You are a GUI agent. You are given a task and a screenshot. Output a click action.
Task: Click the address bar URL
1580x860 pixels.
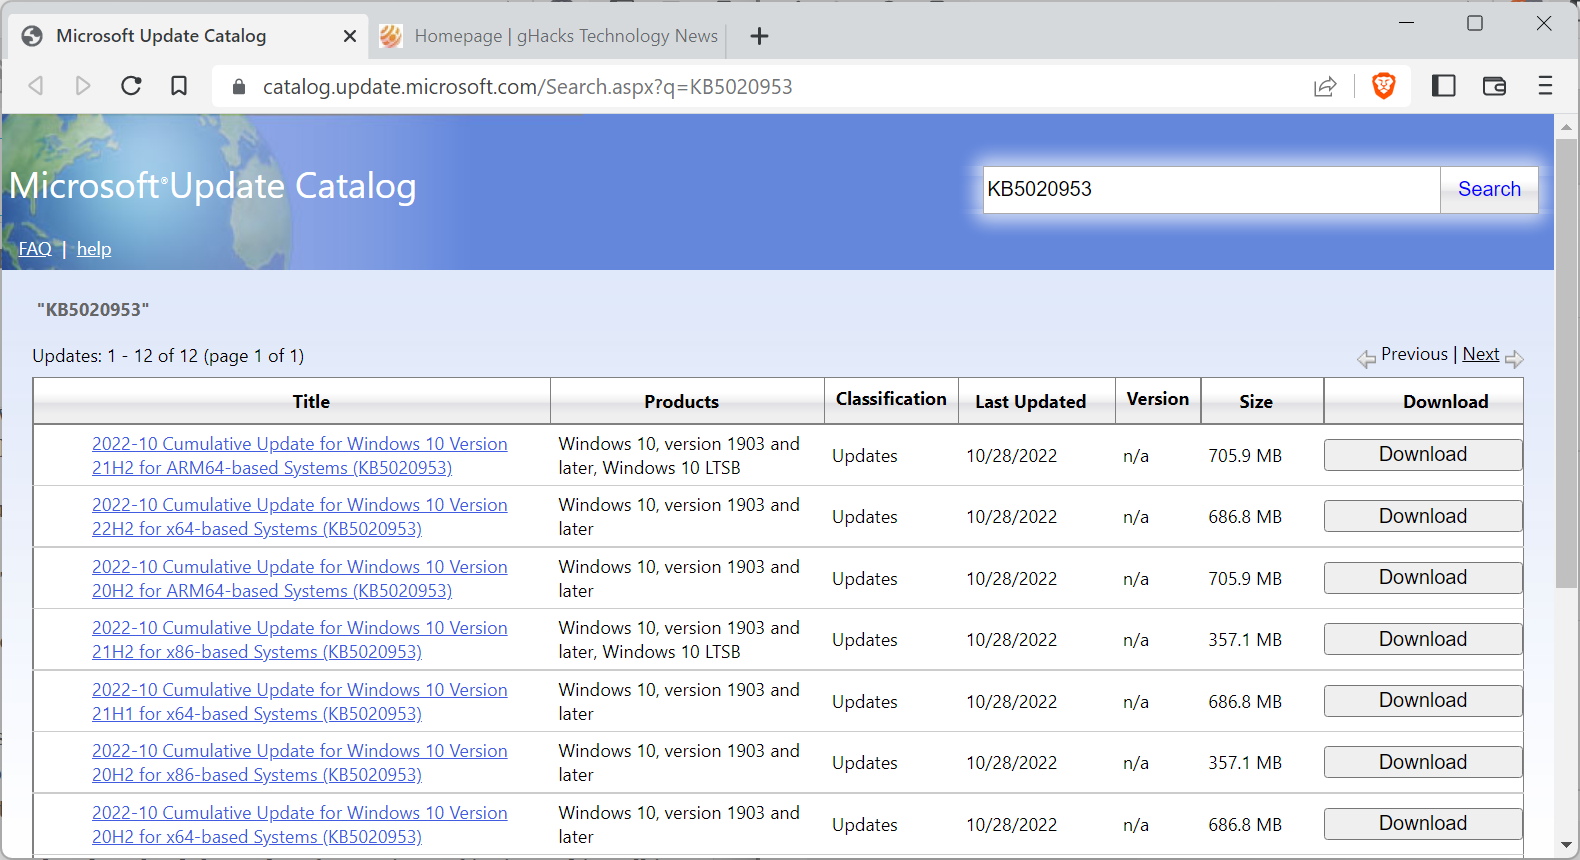[x=527, y=87]
